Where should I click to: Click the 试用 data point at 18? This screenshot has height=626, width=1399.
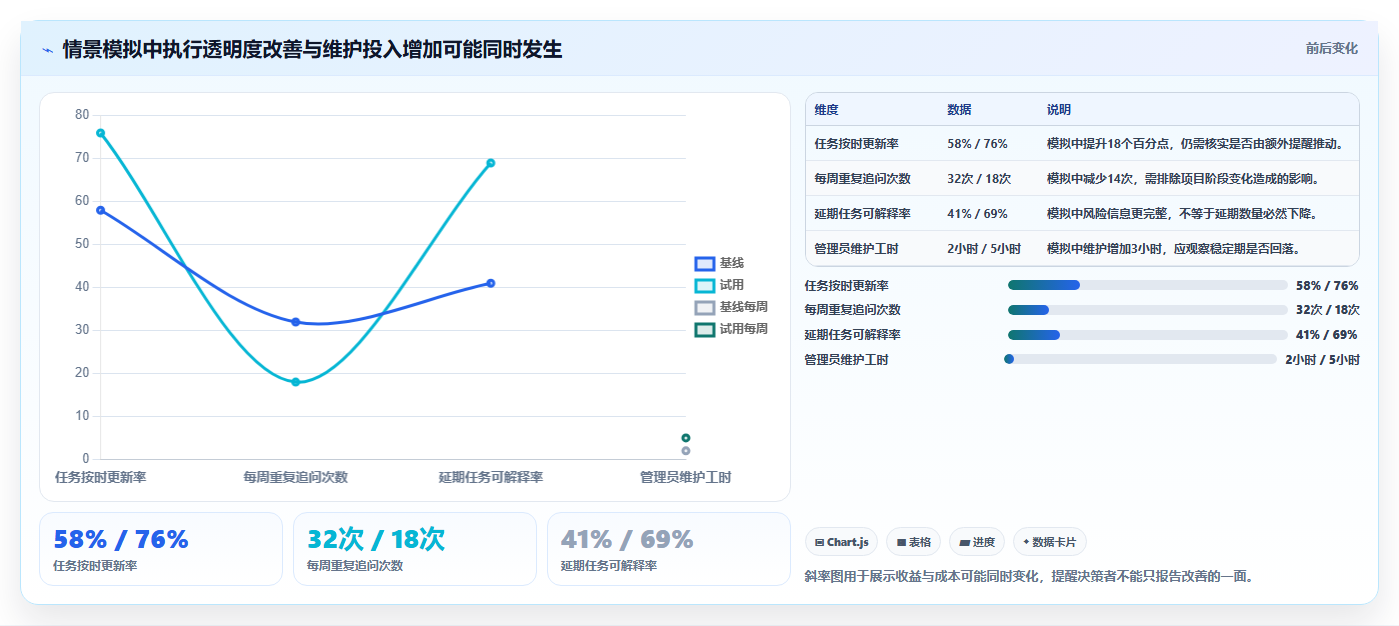(295, 382)
